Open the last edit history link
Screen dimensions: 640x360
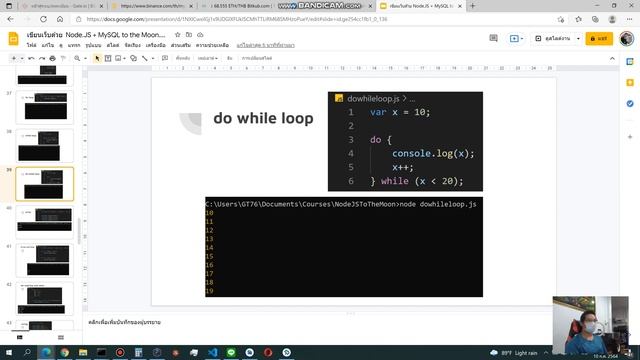[x=265, y=45]
